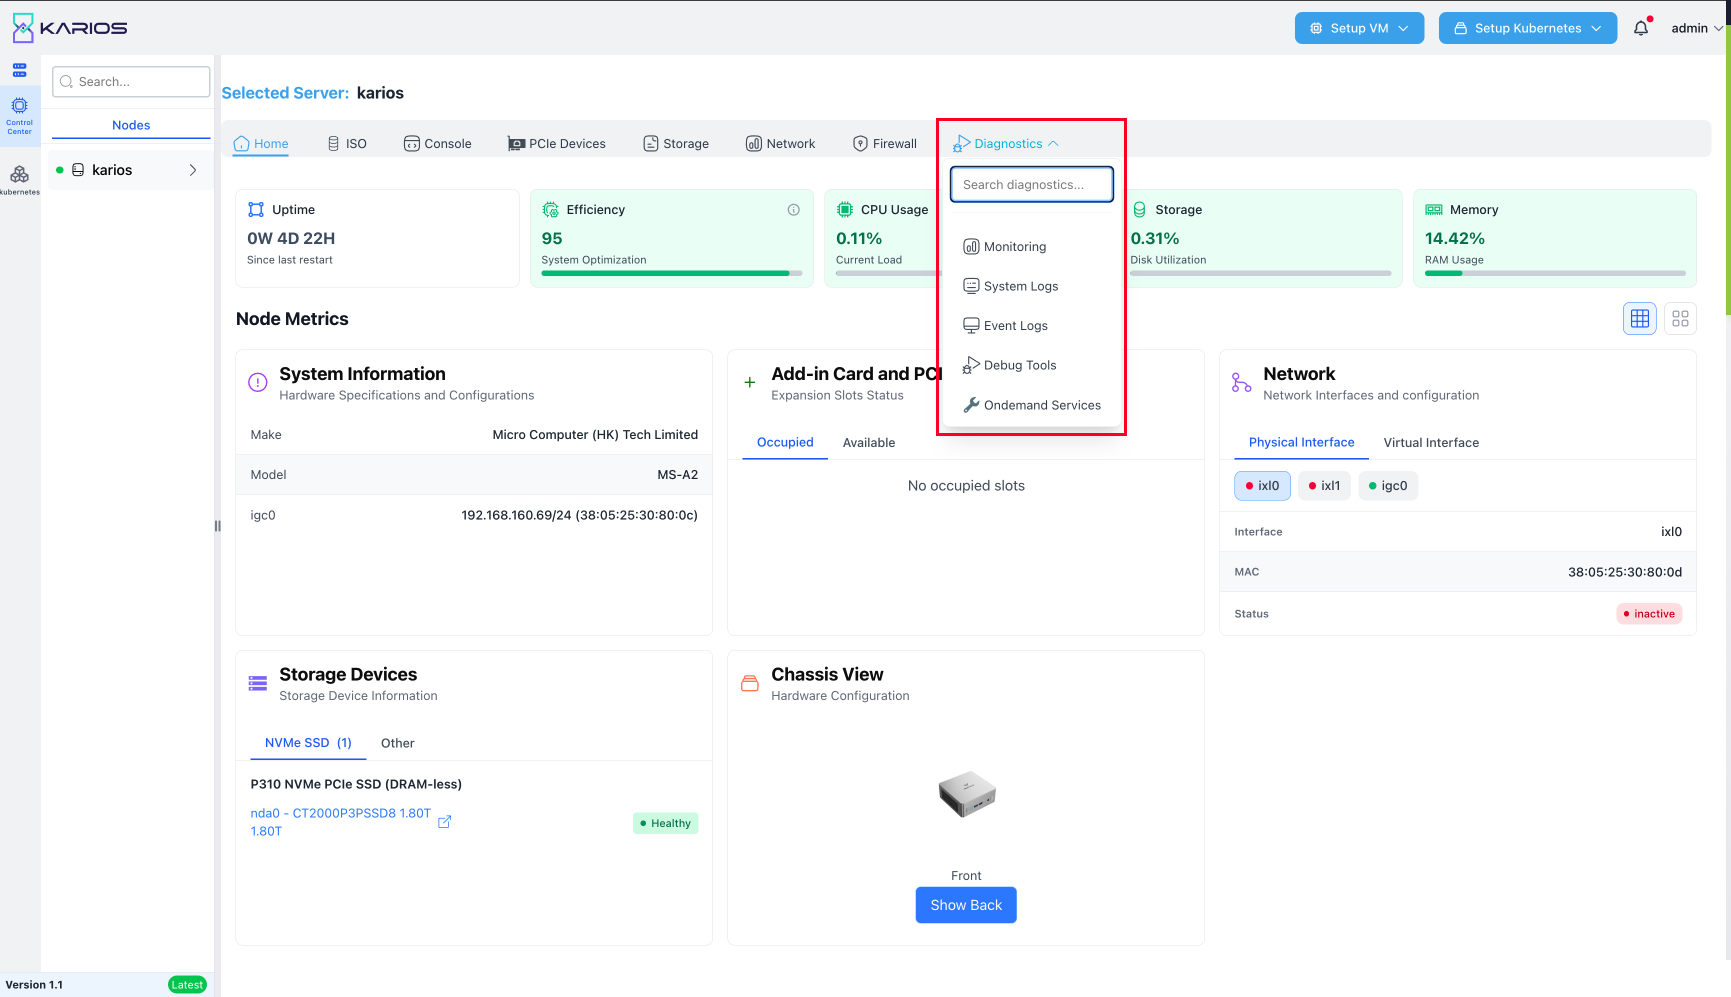Click the Karios logo
Image resolution: width=1731 pixels, height=997 pixels.
click(70, 28)
